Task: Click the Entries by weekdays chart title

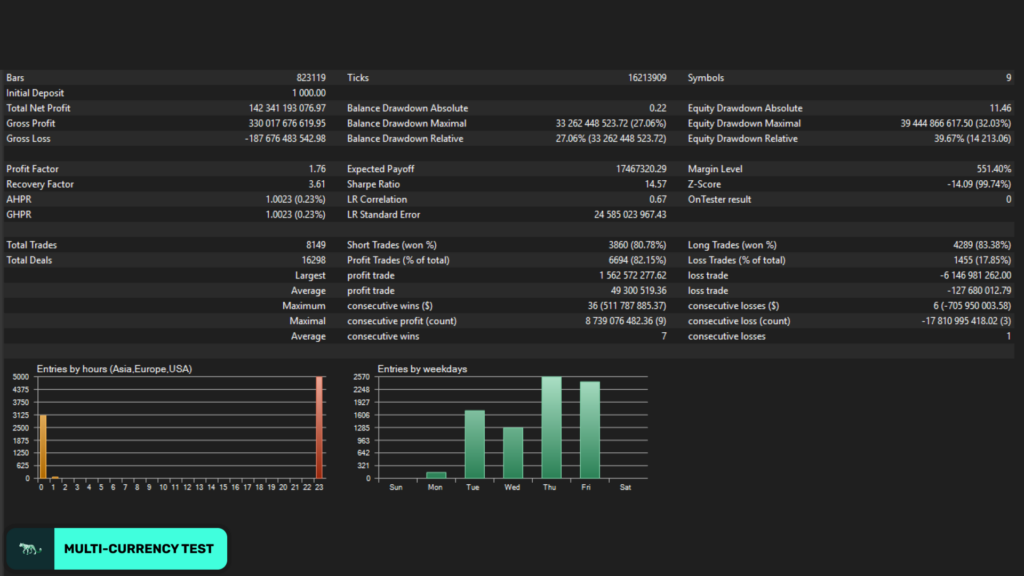Action: [x=422, y=369]
